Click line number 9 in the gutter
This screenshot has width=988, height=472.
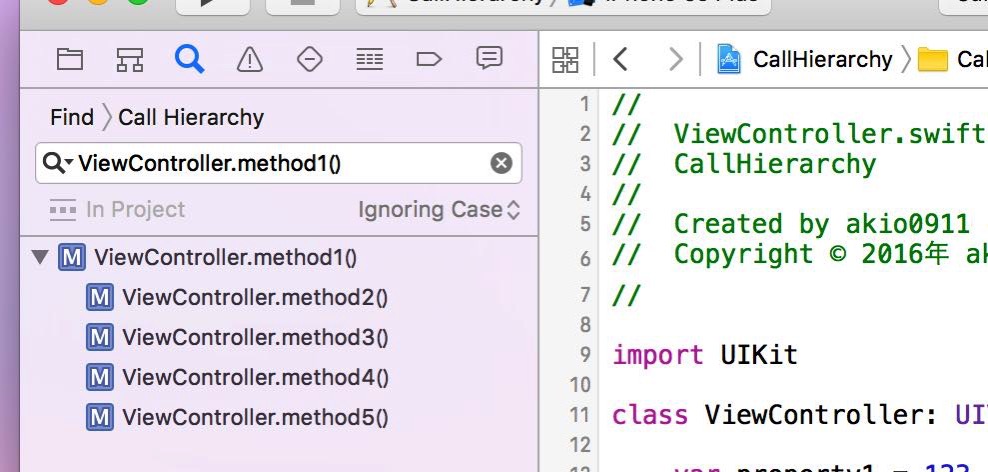[585, 355]
